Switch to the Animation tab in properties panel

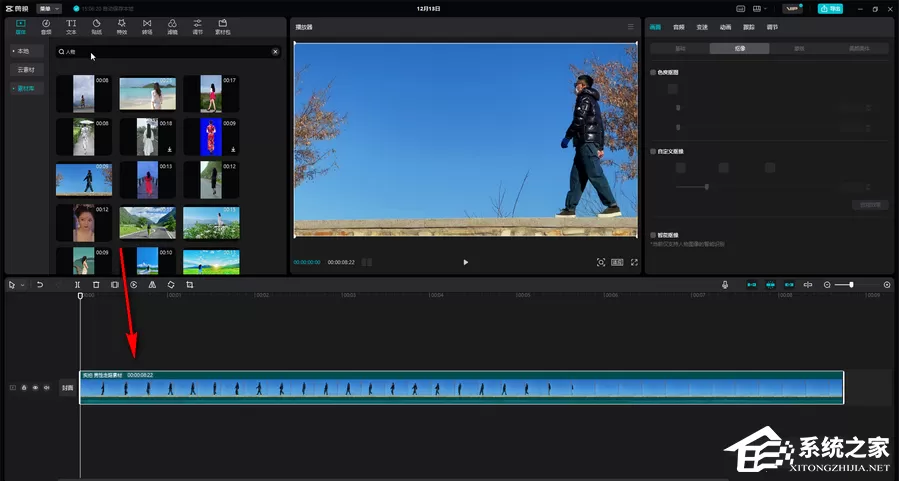[x=725, y=27]
